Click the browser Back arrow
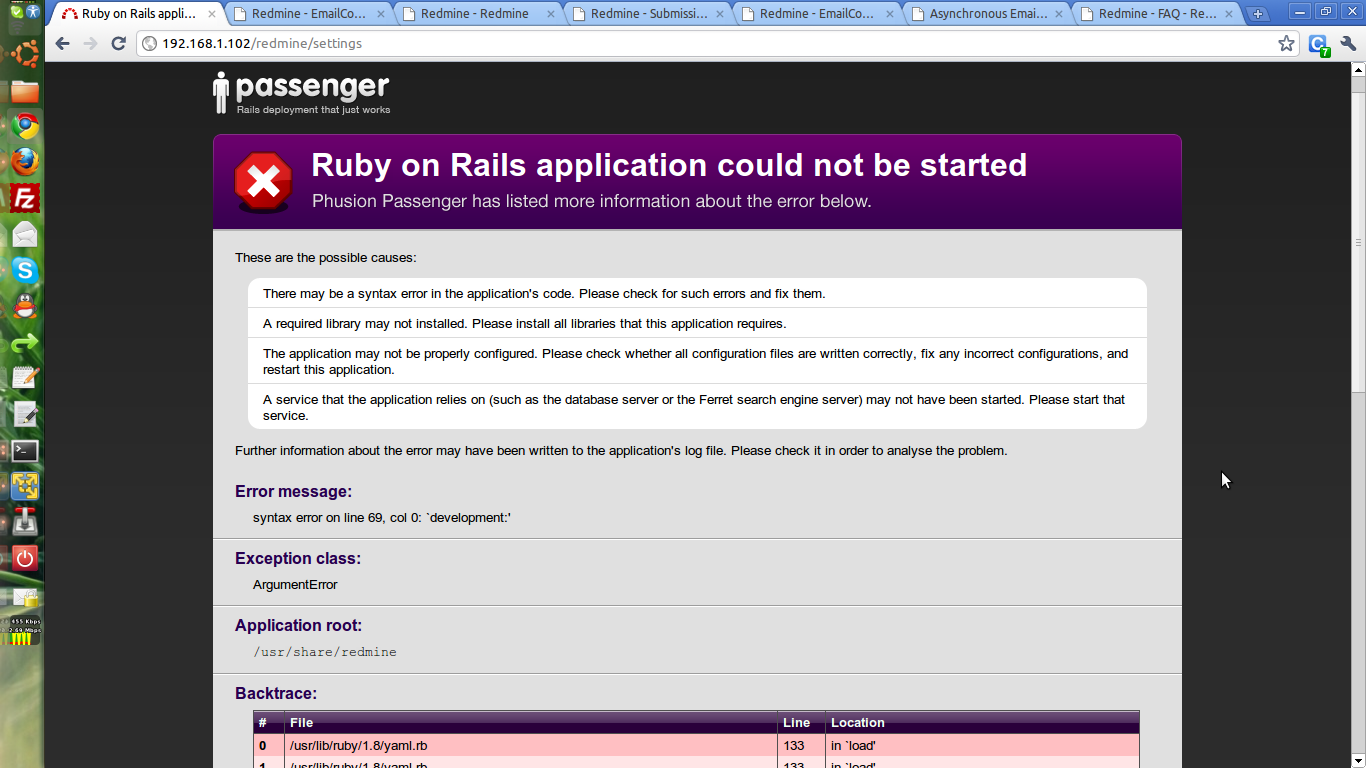Screen dimensions: 1366x768 pos(63,43)
